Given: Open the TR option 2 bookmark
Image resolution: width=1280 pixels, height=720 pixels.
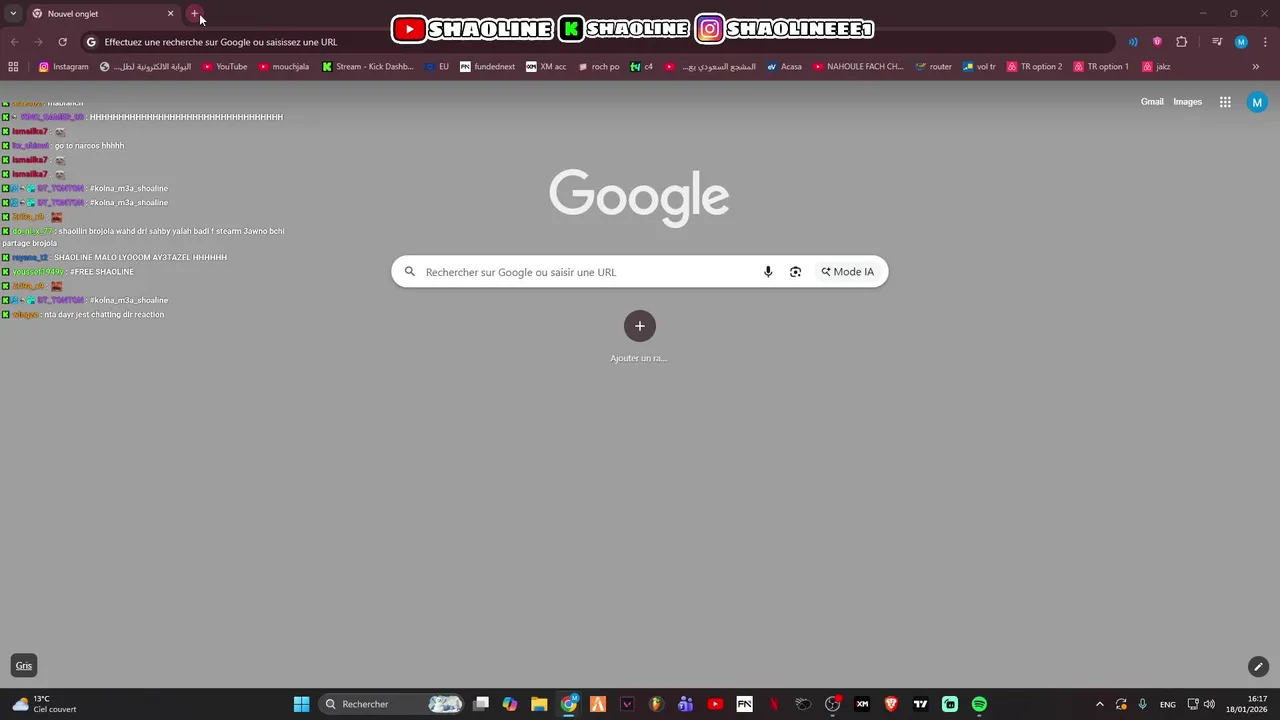Looking at the screenshot, I should pos(1034,67).
